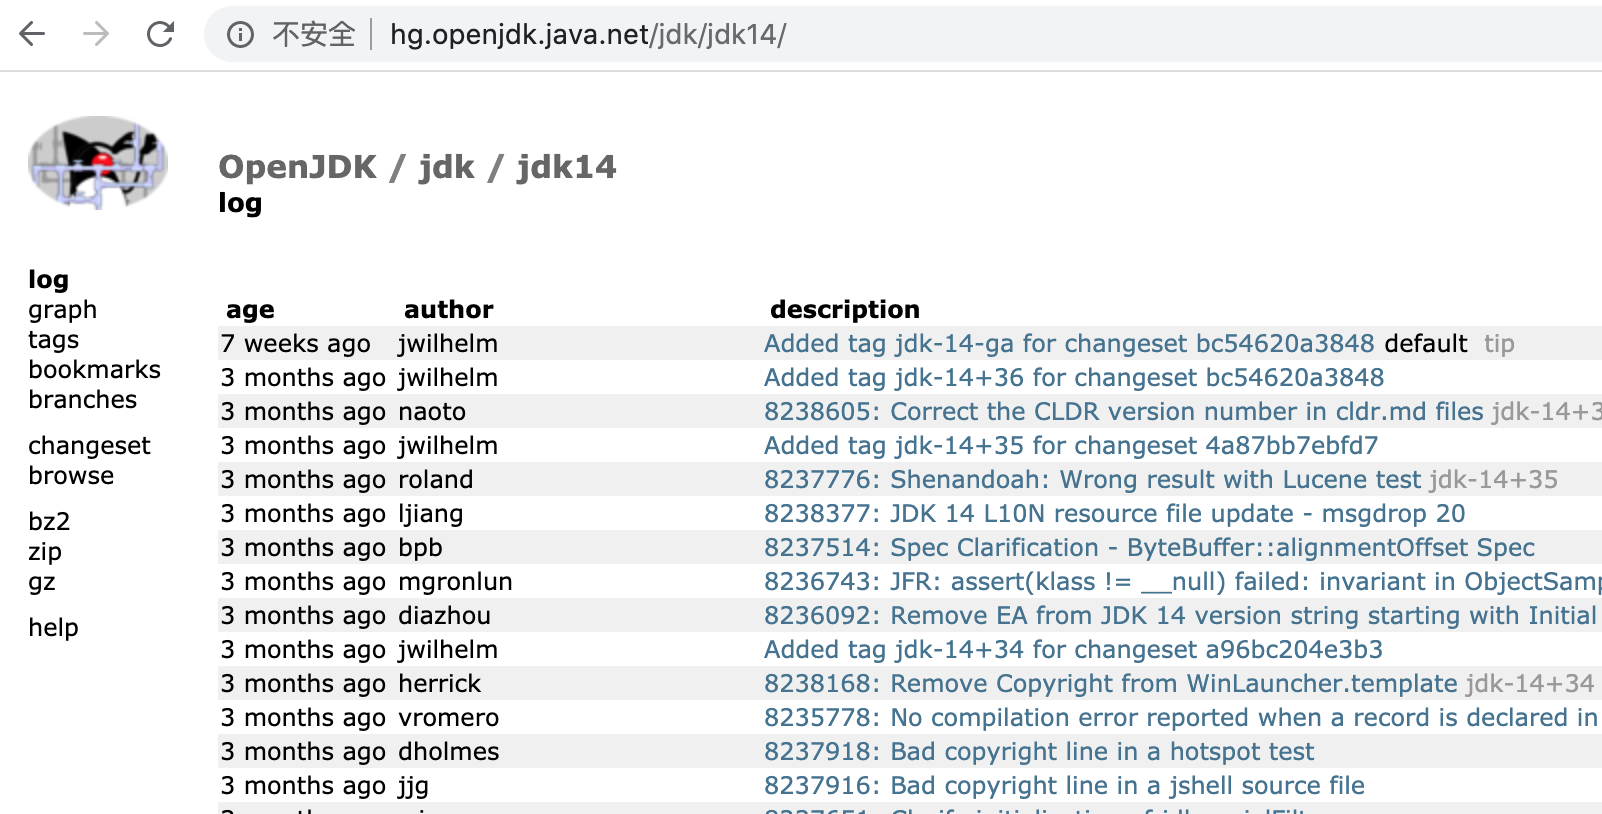Click author 'herrick' cell
This screenshot has width=1602, height=814.
tap(440, 684)
